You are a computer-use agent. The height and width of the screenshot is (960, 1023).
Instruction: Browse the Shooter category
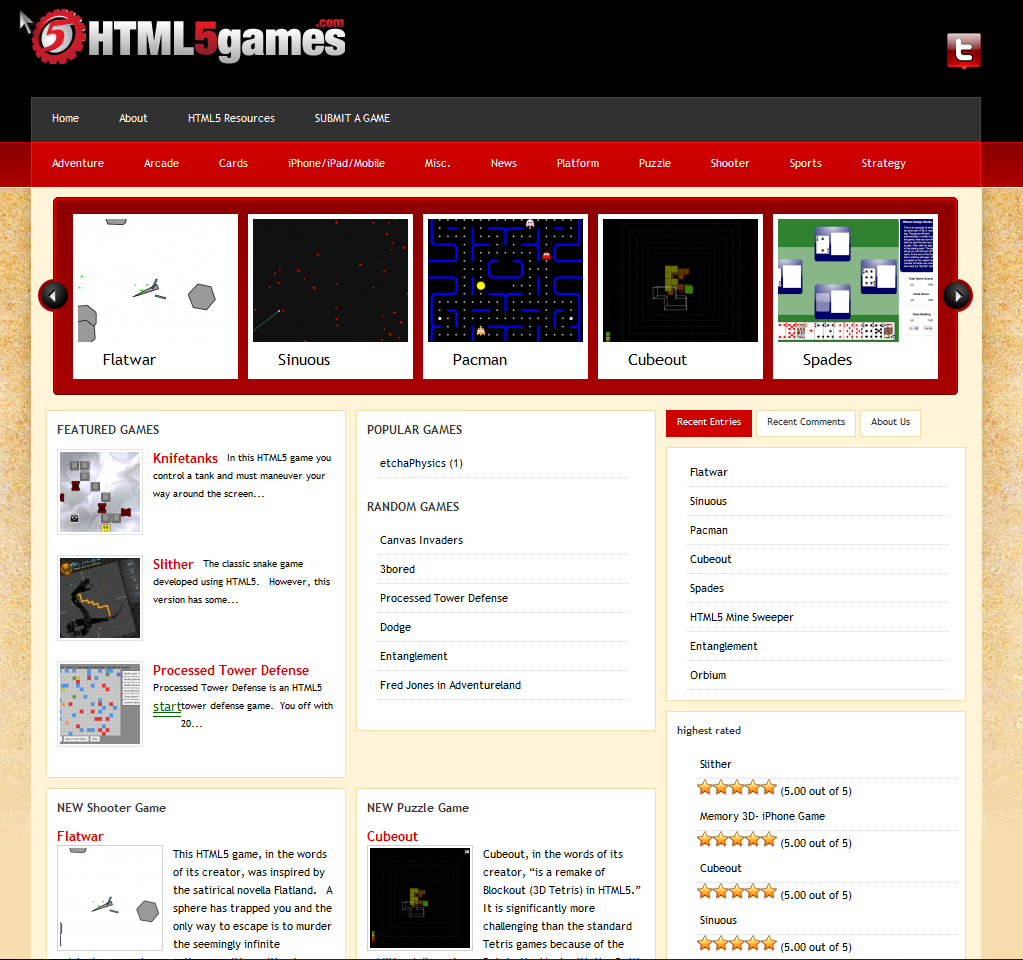click(x=729, y=163)
